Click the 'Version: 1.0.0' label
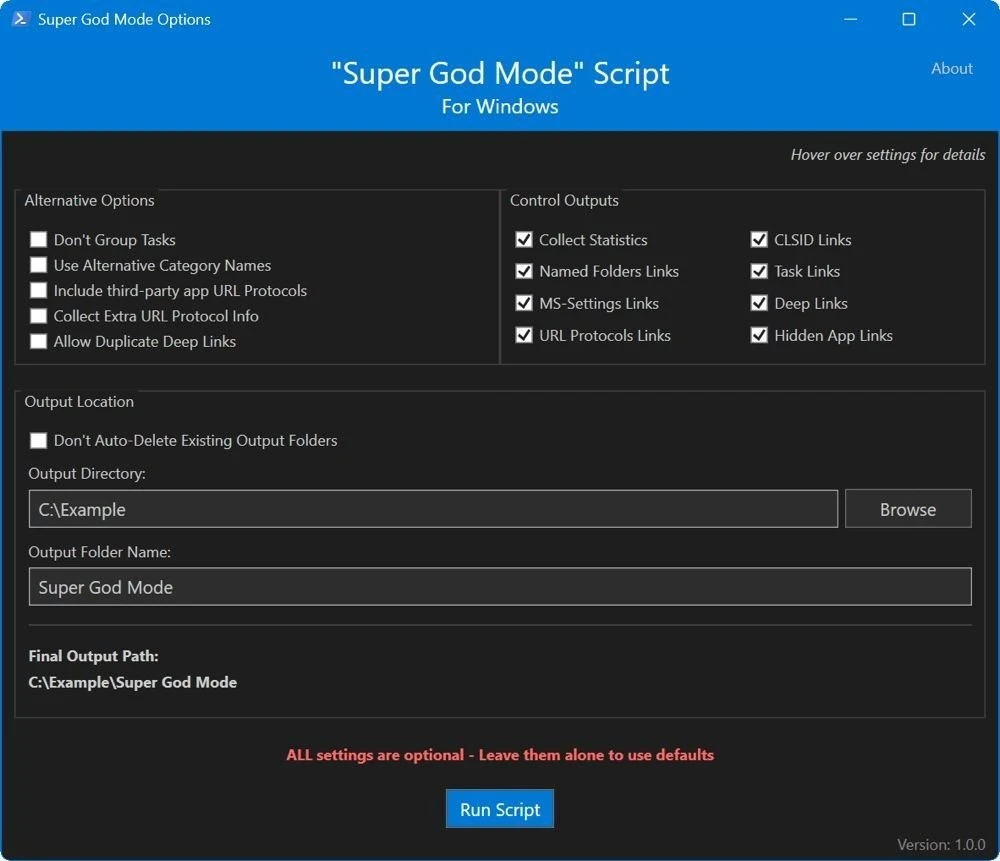 click(x=941, y=844)
